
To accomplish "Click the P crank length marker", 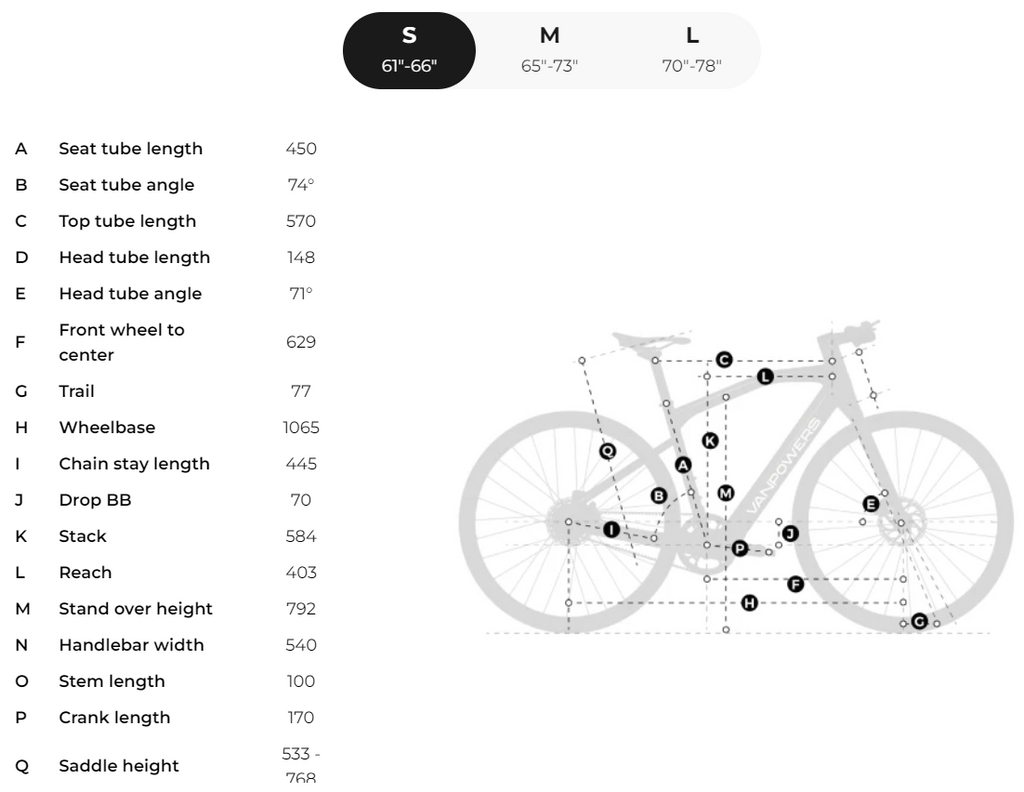I will coord(739,548).
